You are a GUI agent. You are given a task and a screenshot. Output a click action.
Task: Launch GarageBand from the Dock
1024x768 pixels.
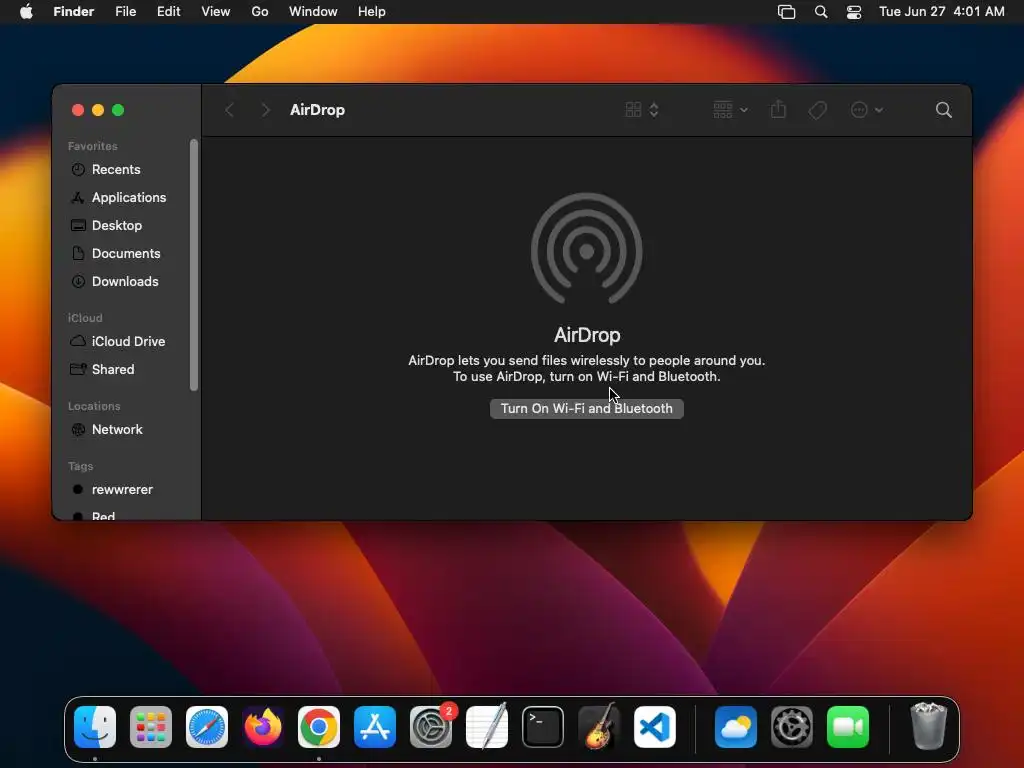599,727
